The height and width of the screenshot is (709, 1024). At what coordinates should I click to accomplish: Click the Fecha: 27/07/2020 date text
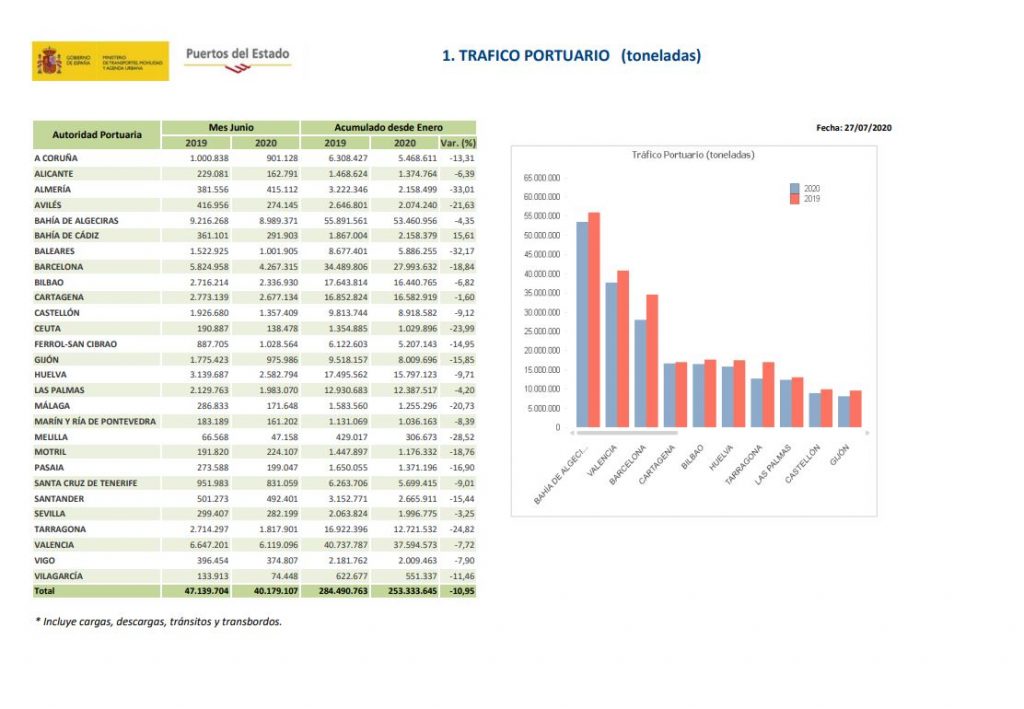[x=853, y=128]
